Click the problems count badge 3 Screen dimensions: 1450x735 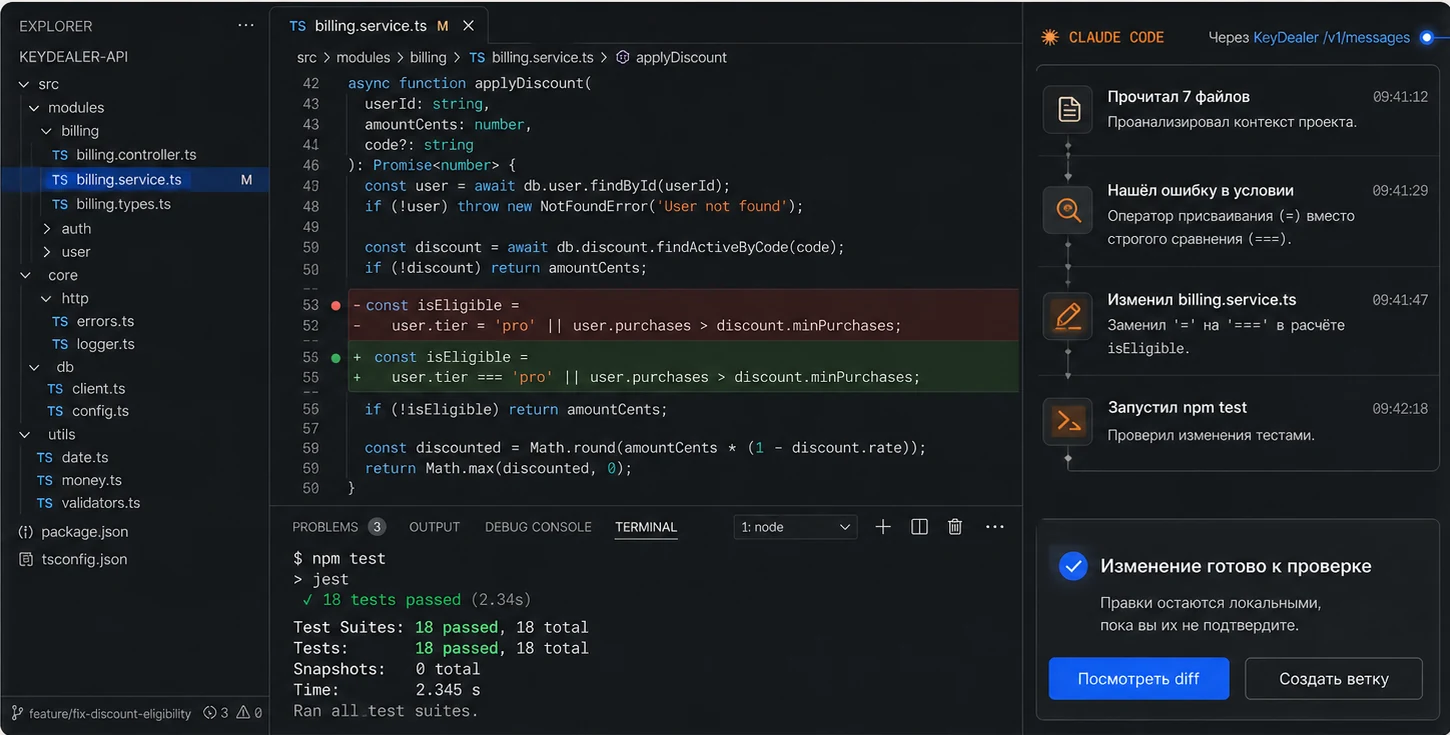[x=377, y=527]
